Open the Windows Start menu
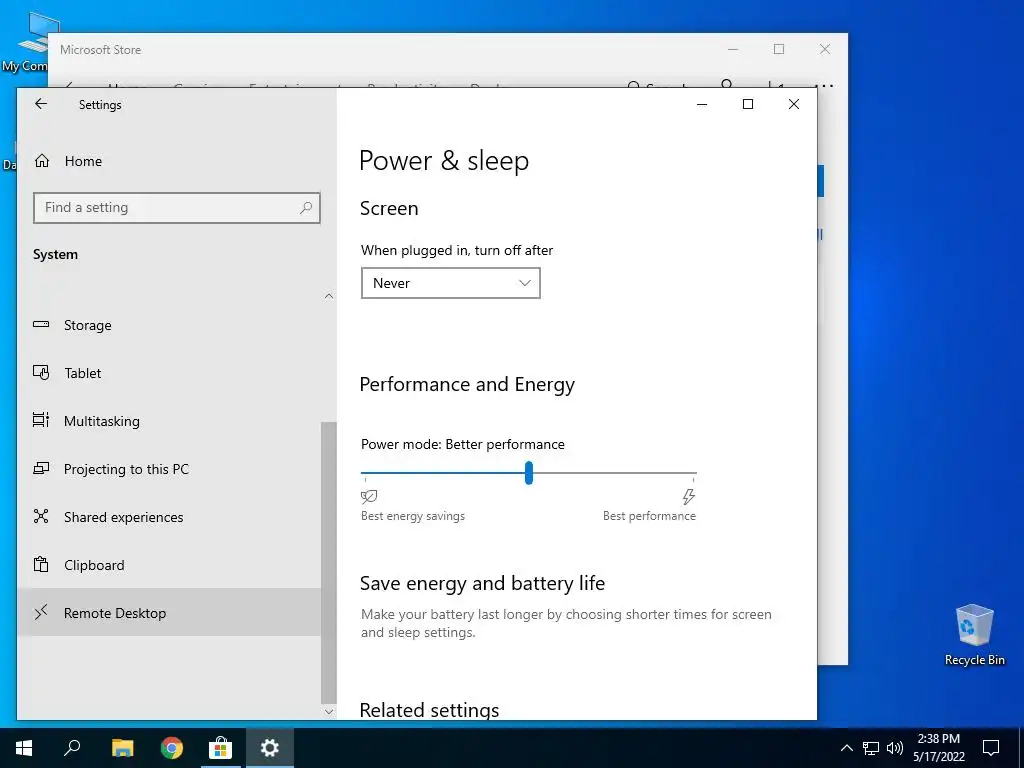Screen dimensions: 1024x768 coord(24,748)
